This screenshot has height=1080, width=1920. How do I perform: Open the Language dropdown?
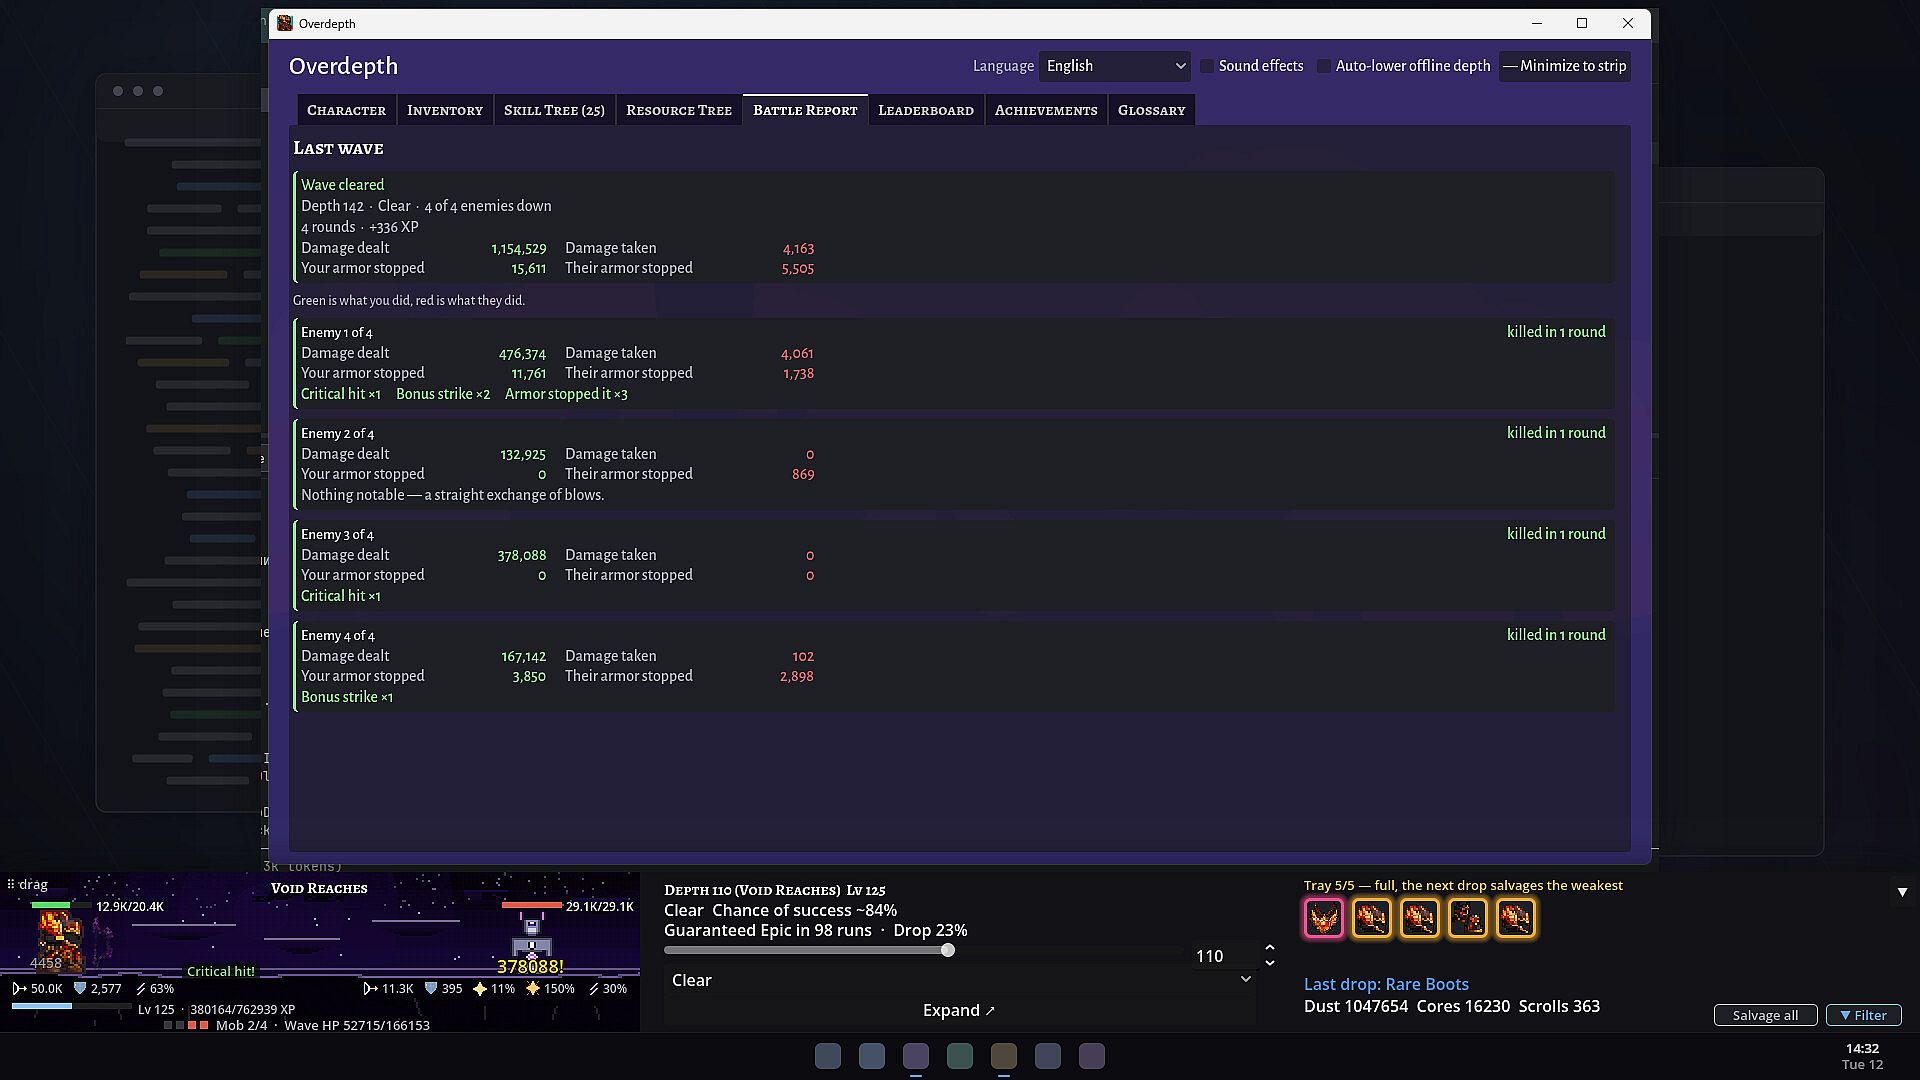pyautogui.click(x=1114, y=66)
